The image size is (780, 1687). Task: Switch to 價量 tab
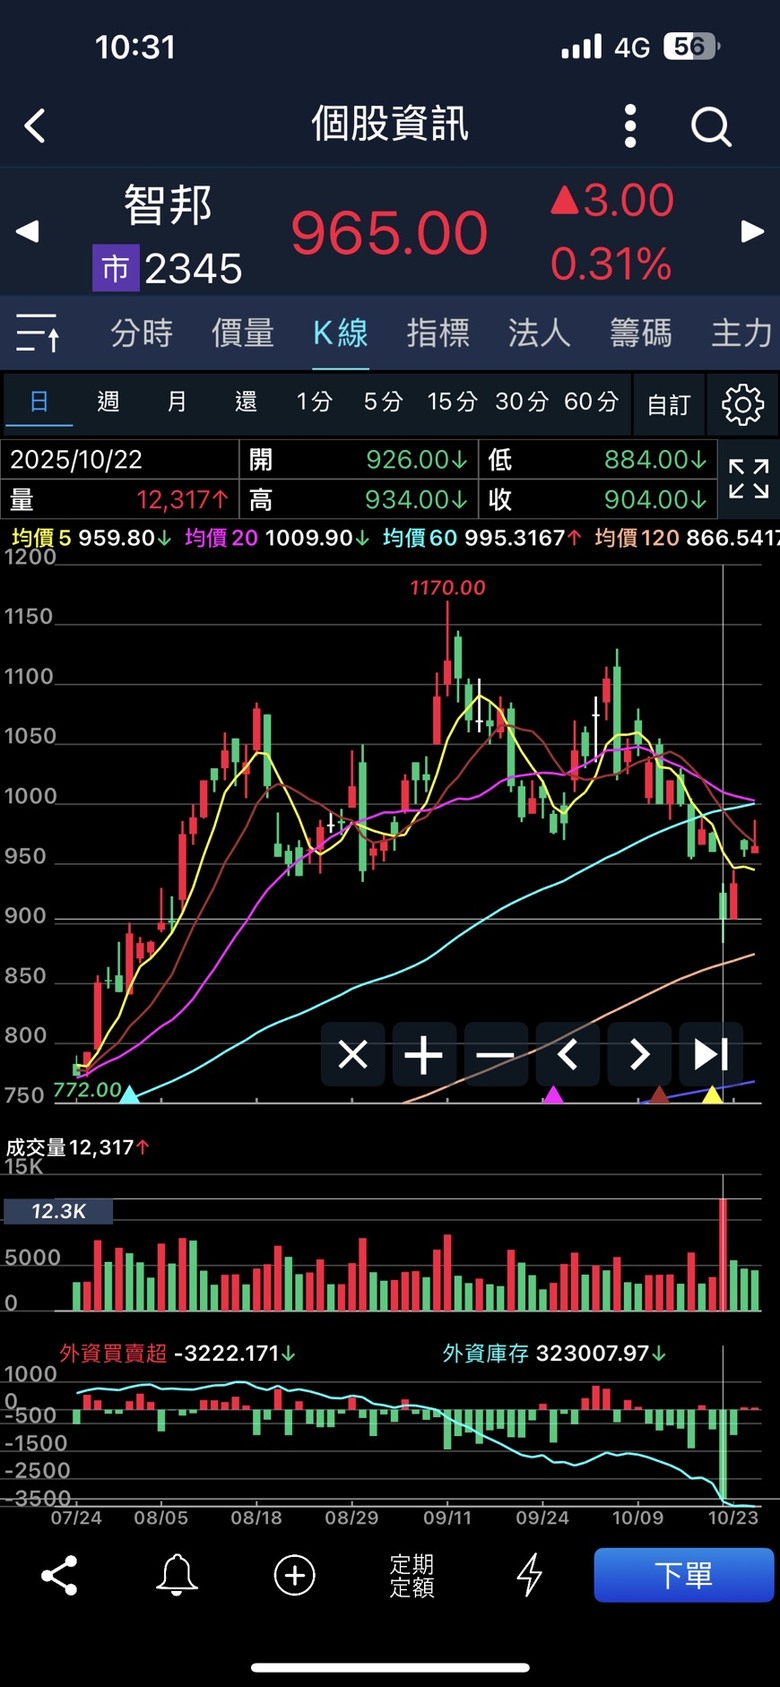[x=243, y=332]
